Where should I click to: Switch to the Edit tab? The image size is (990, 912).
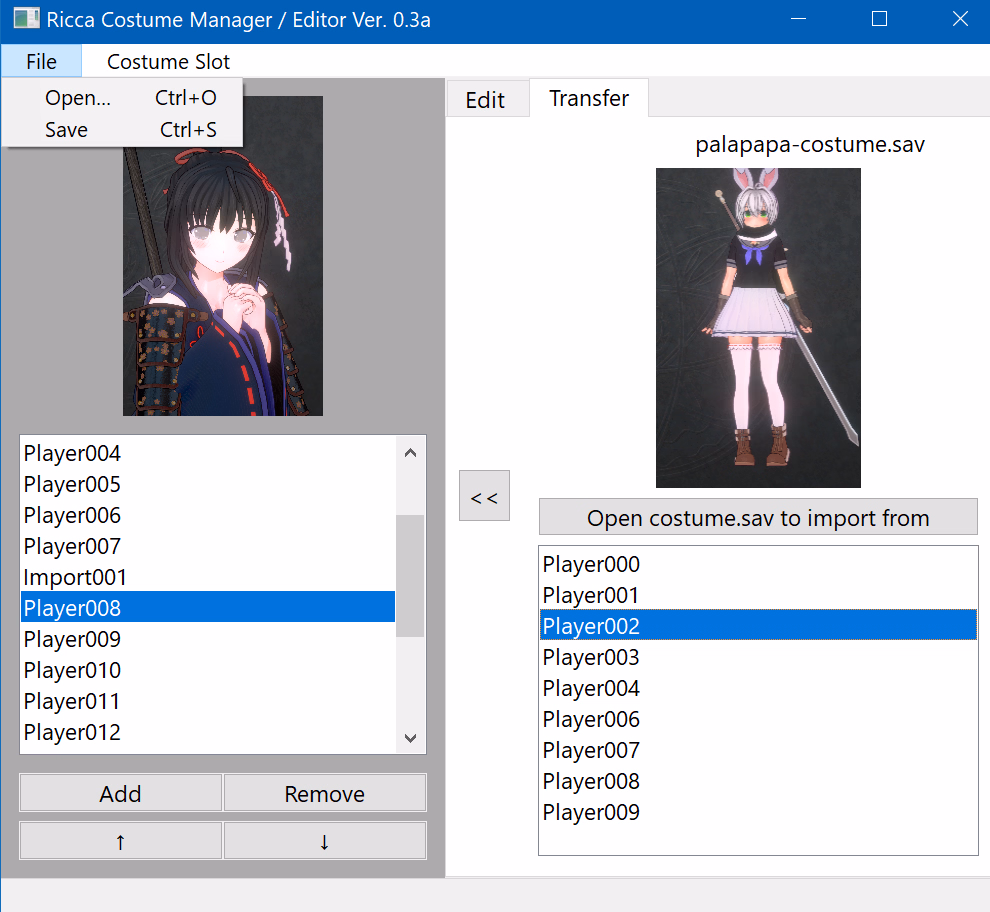coord(485,100)
